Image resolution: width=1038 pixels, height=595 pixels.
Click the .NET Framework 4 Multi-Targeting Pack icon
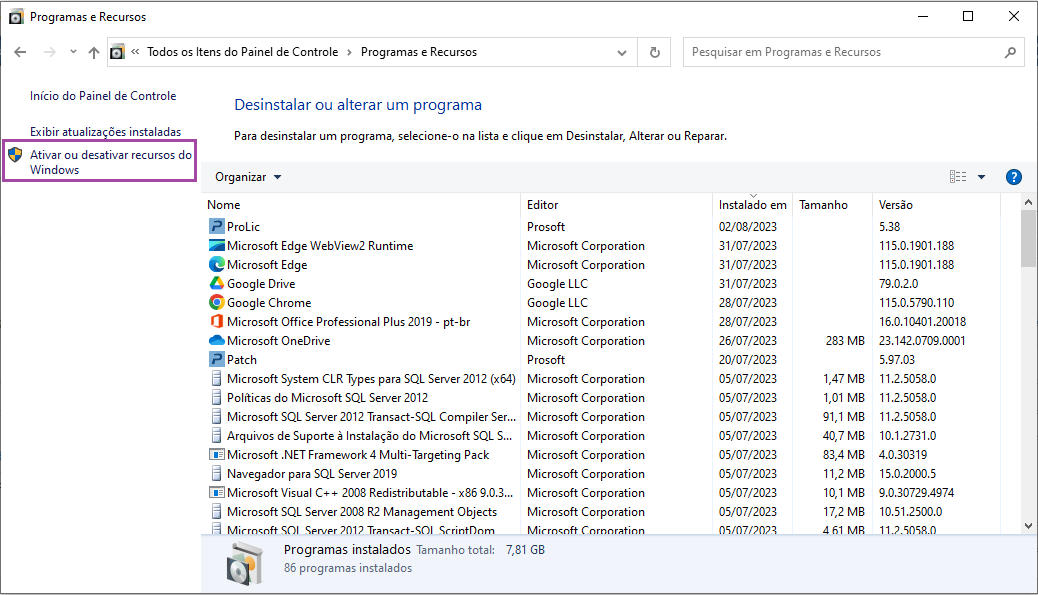point(216,455)
